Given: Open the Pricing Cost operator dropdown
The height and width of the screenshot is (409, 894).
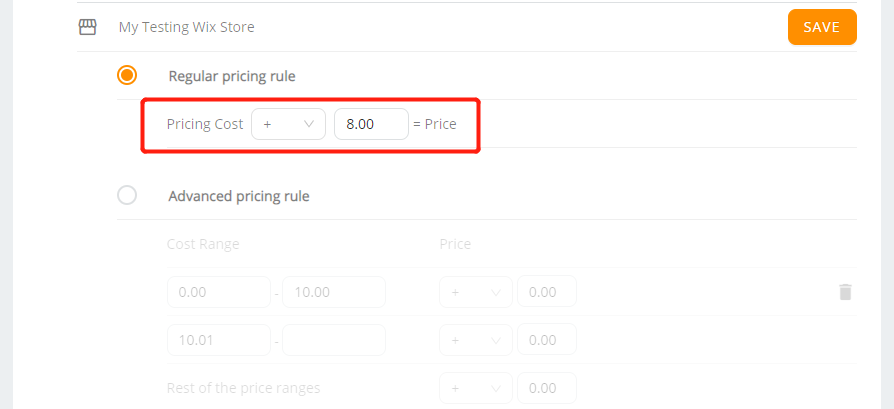Looking at the screenshot, I should click(288, 124).
